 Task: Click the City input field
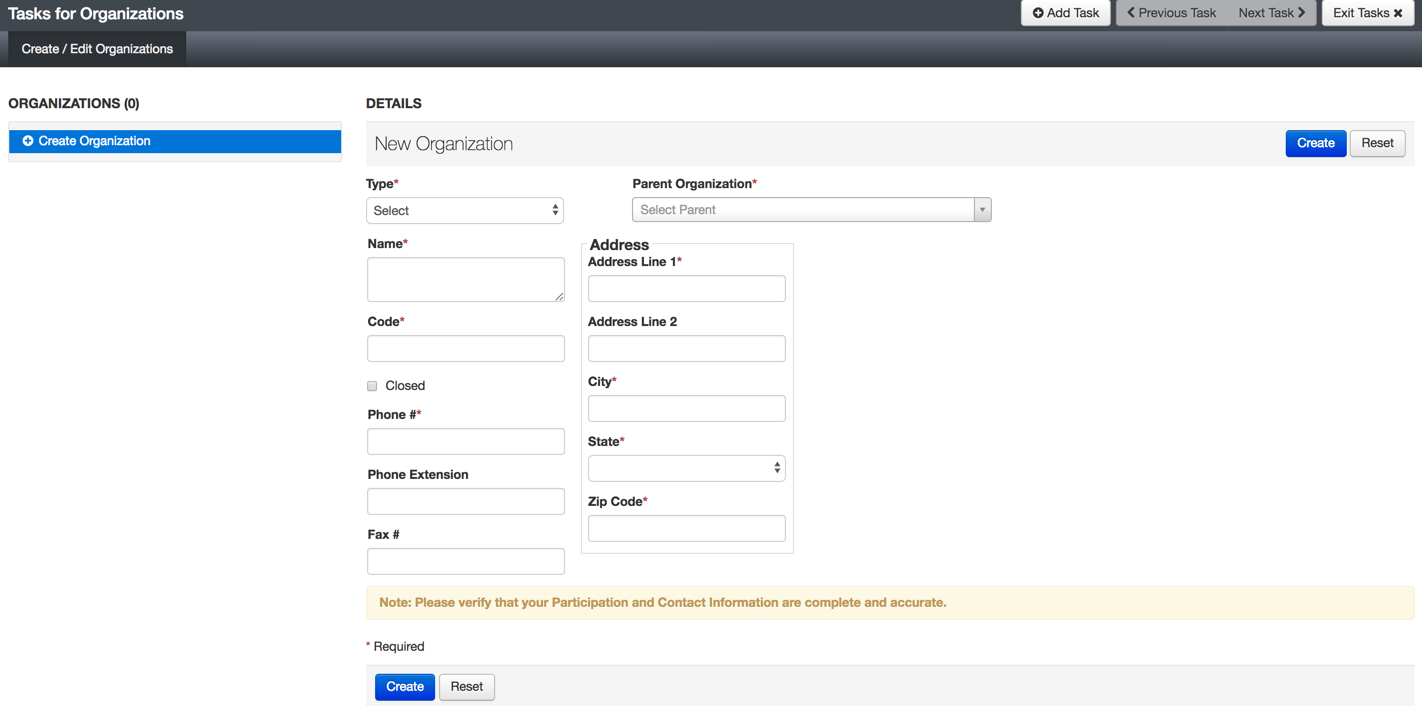[x=687, y=408]
